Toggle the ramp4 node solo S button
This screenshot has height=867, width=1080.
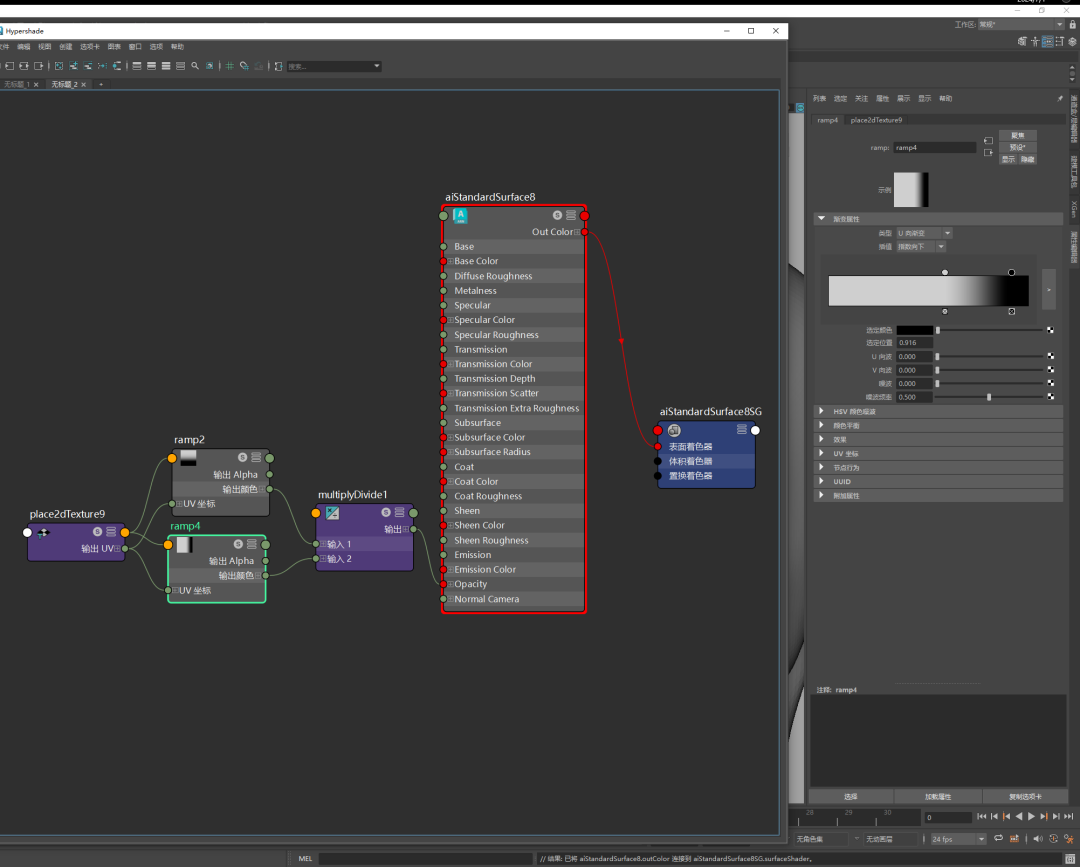point(238,544)
